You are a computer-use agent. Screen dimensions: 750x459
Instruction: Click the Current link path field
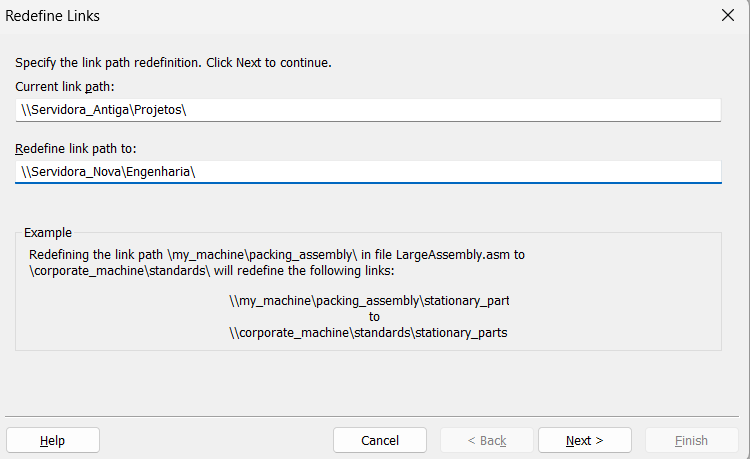coord(368,110)
